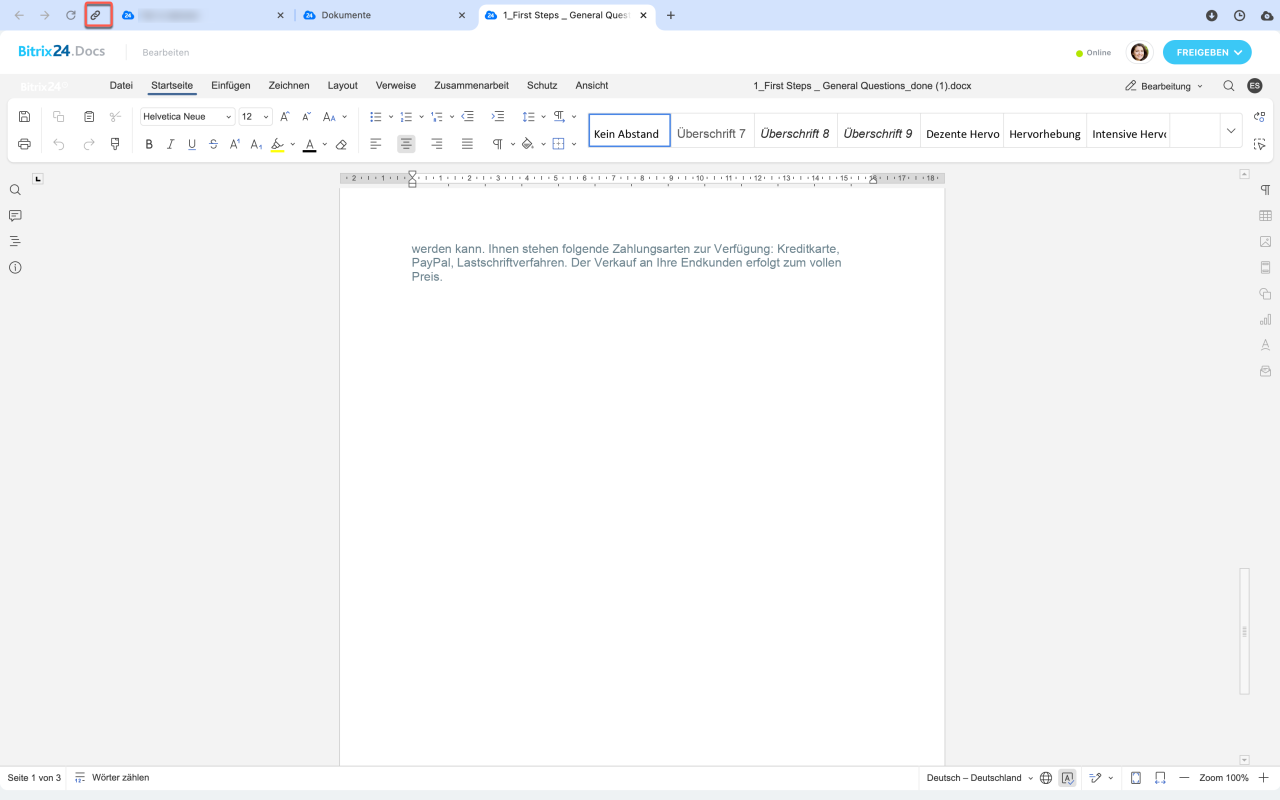Expand the font size 12 dropdown
The width and height of the screenshot is (1280, 800).
[x=255, y=117]
